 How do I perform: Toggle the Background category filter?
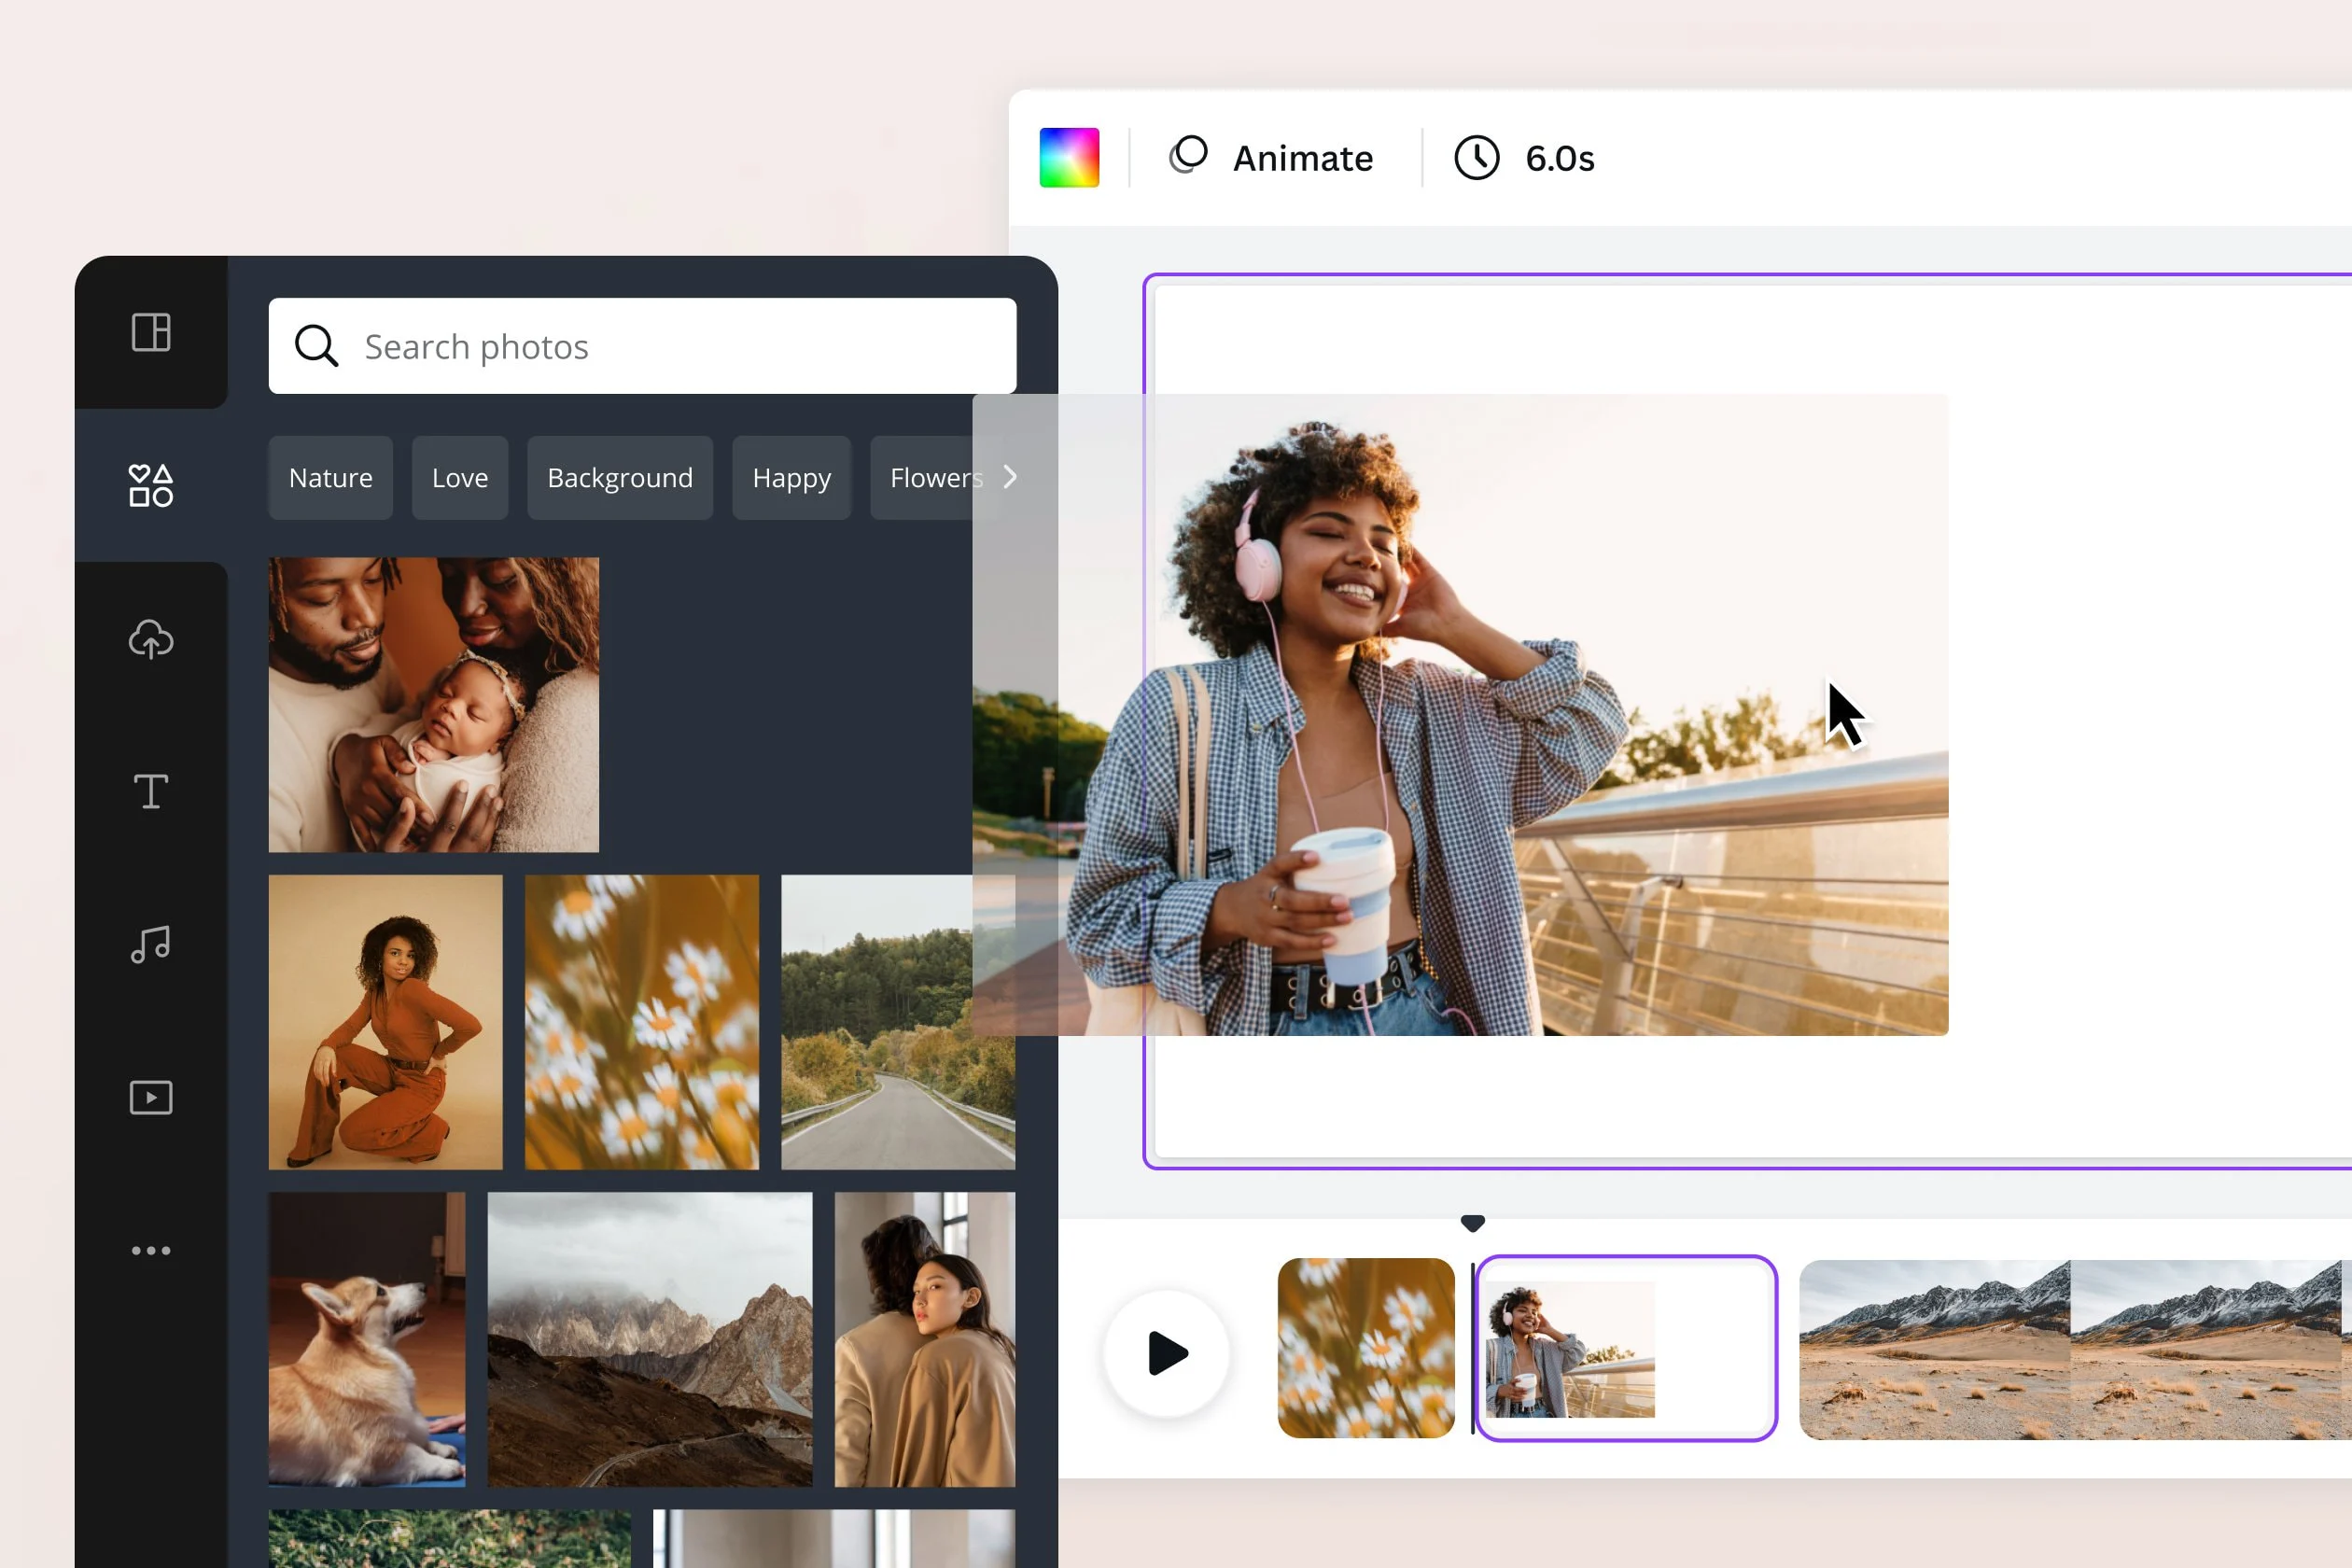618,476
